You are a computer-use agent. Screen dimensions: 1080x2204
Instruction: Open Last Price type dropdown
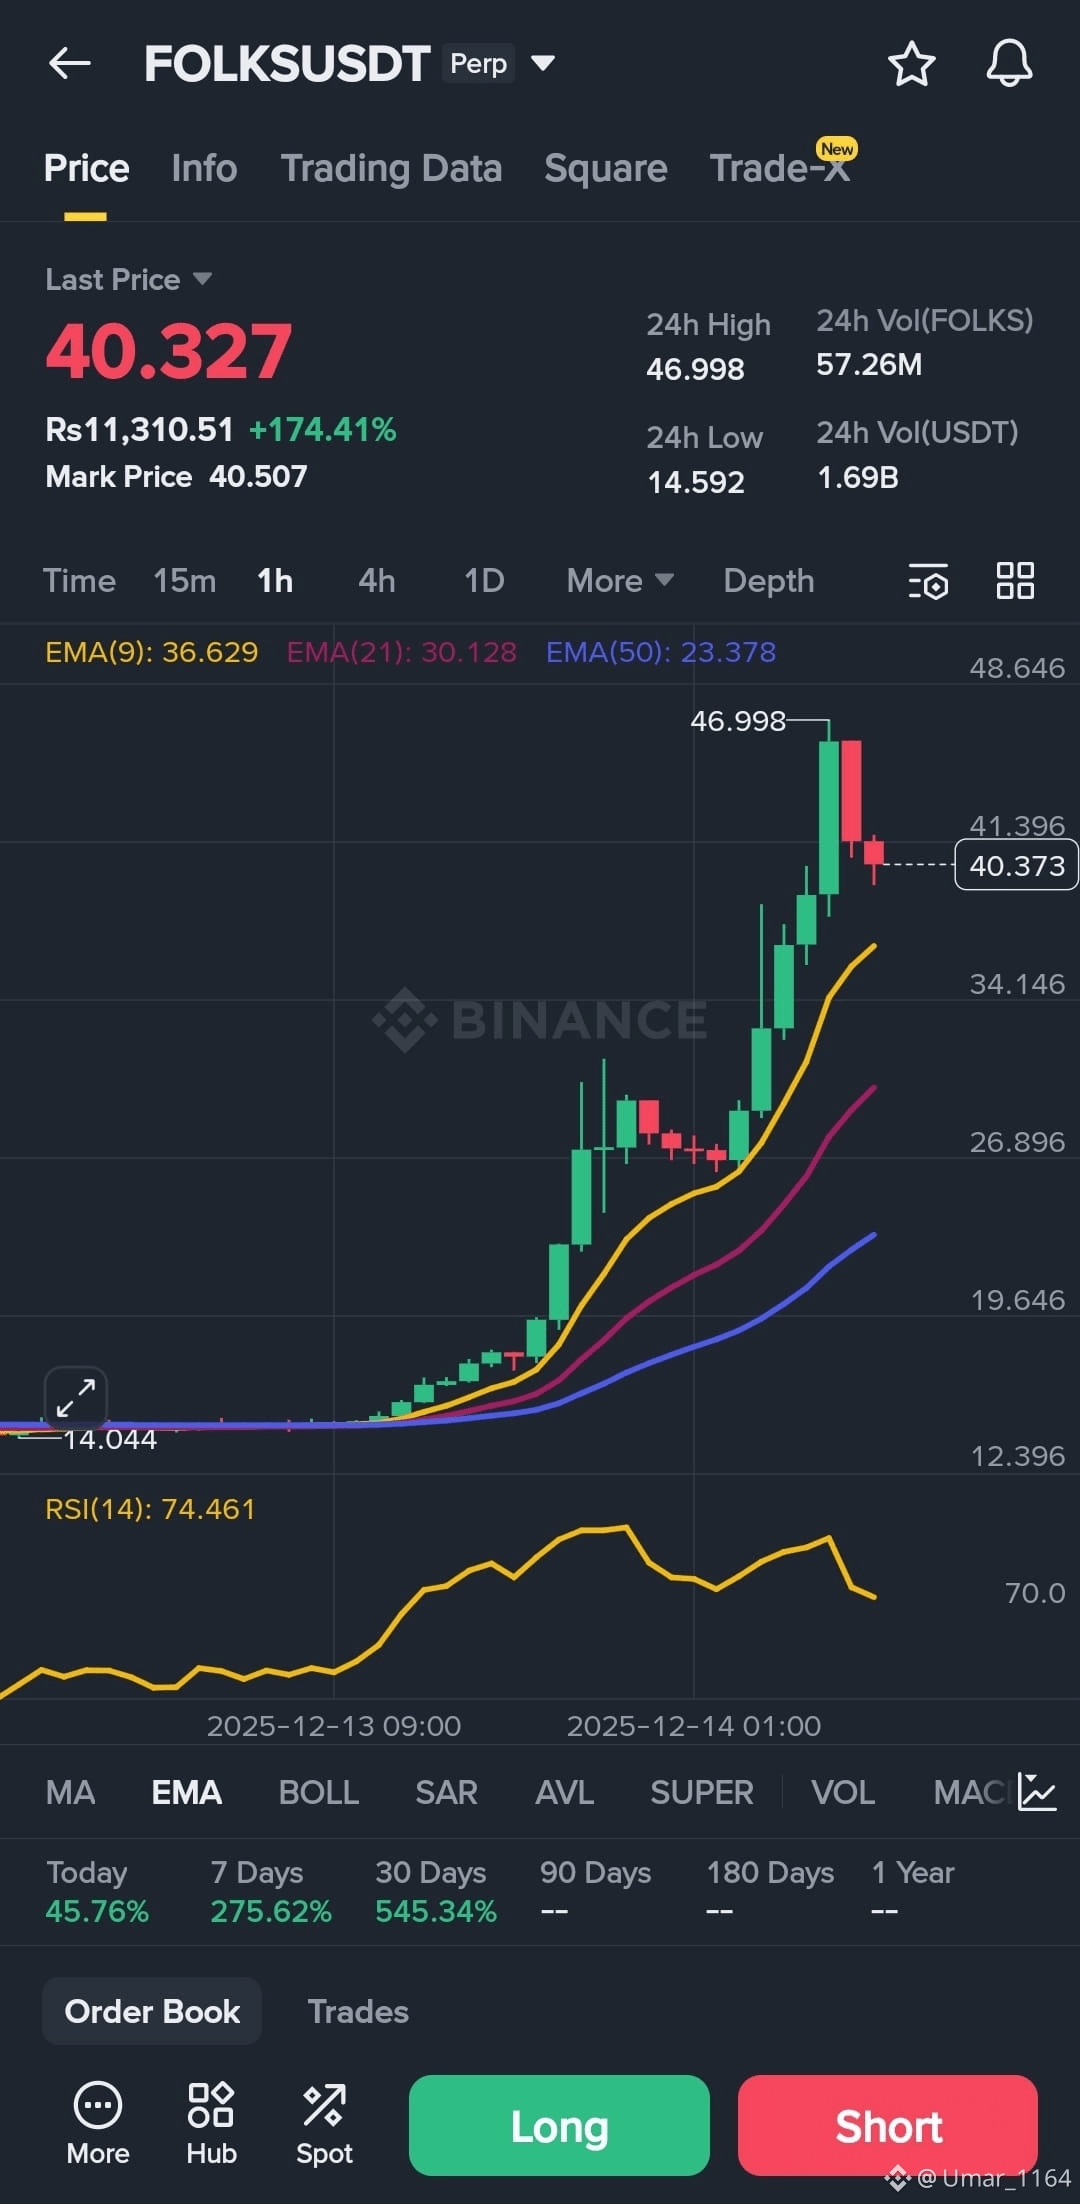click(x=129, y=280)
